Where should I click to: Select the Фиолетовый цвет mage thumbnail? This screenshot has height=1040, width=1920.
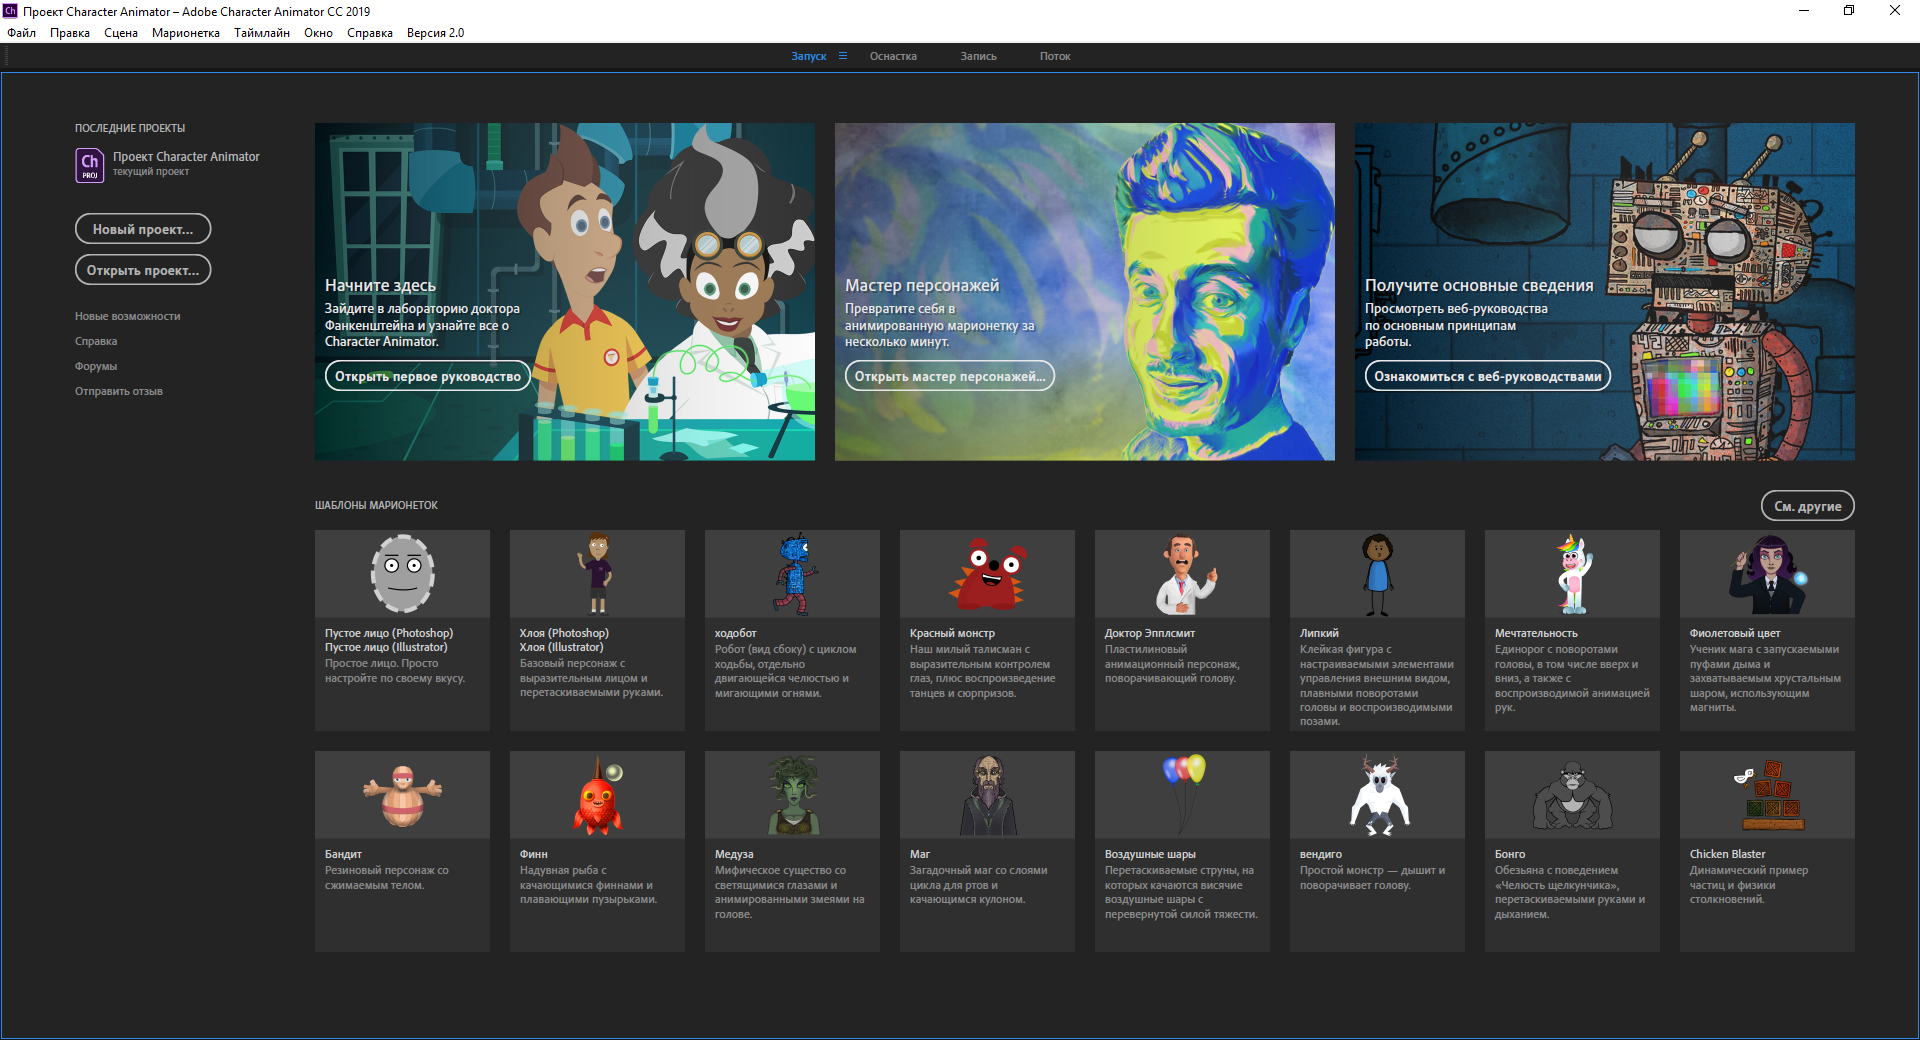point(1767,574)
